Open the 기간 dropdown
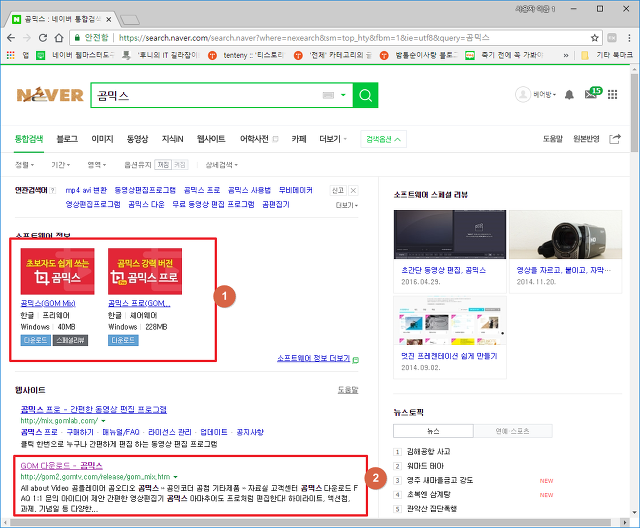Screen dimensions: 640x528 click(x=60, y=165)
